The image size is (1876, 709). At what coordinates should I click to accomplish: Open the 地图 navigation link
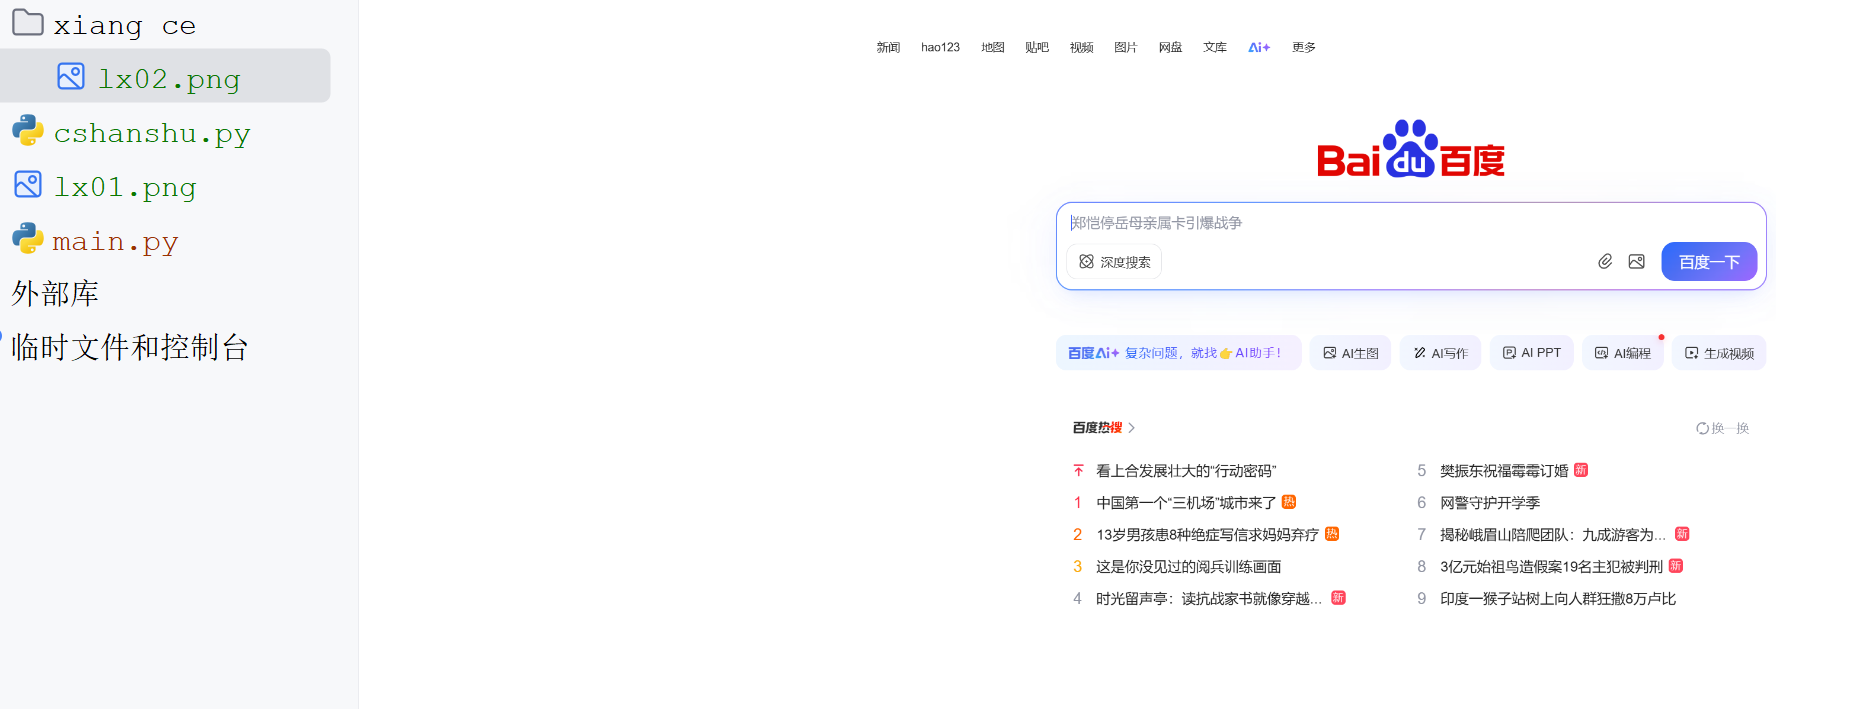click(992, 47)
